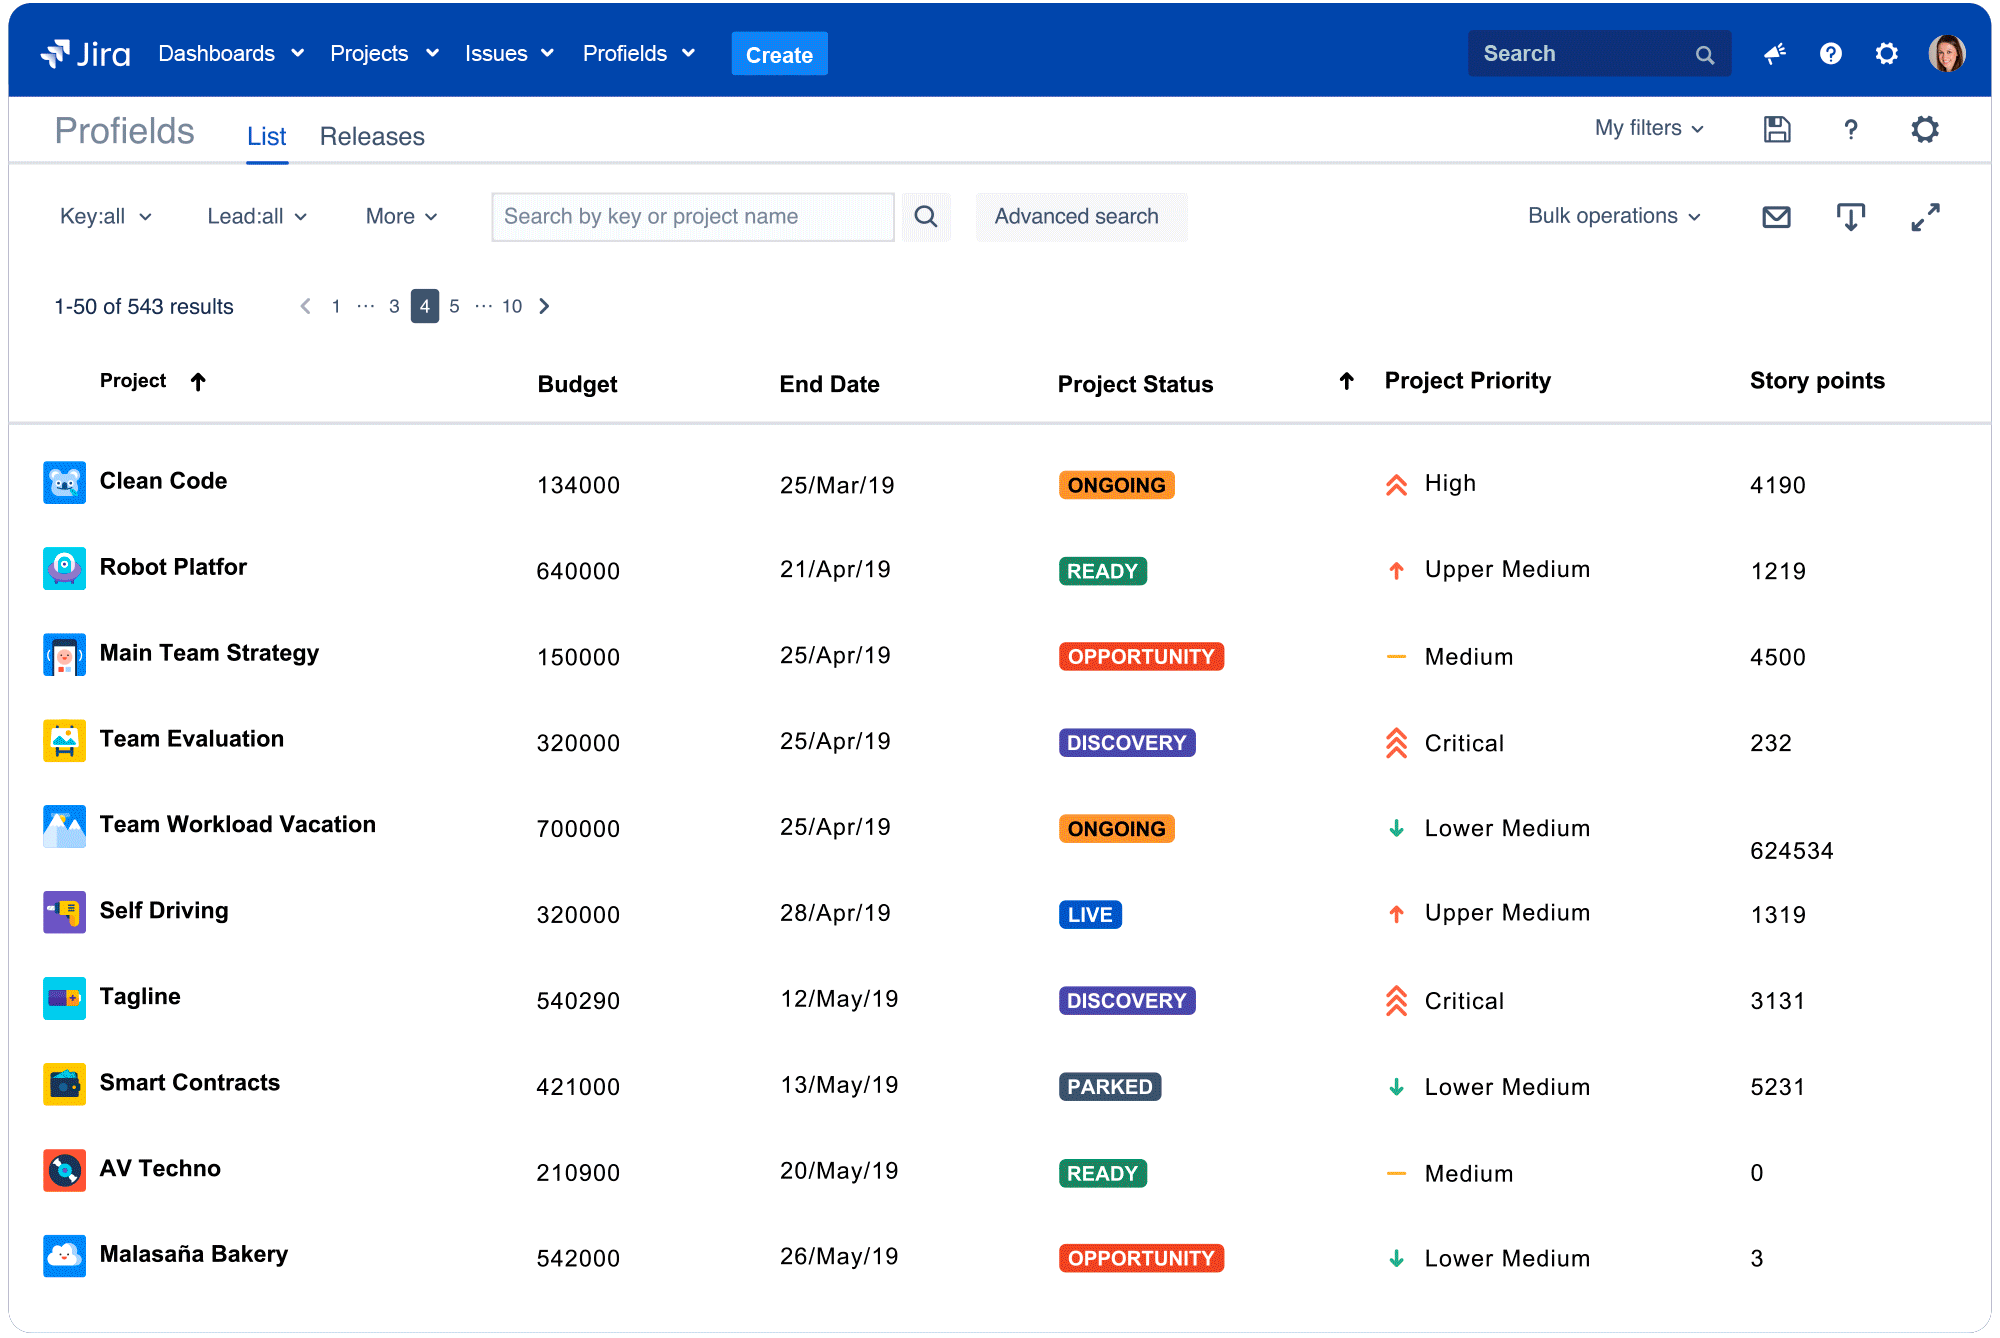Click the Smart Contracts project avatar
The width and height of the screenshot is (2000, 1338).
pyautogui.click(x=64, y=1085)
